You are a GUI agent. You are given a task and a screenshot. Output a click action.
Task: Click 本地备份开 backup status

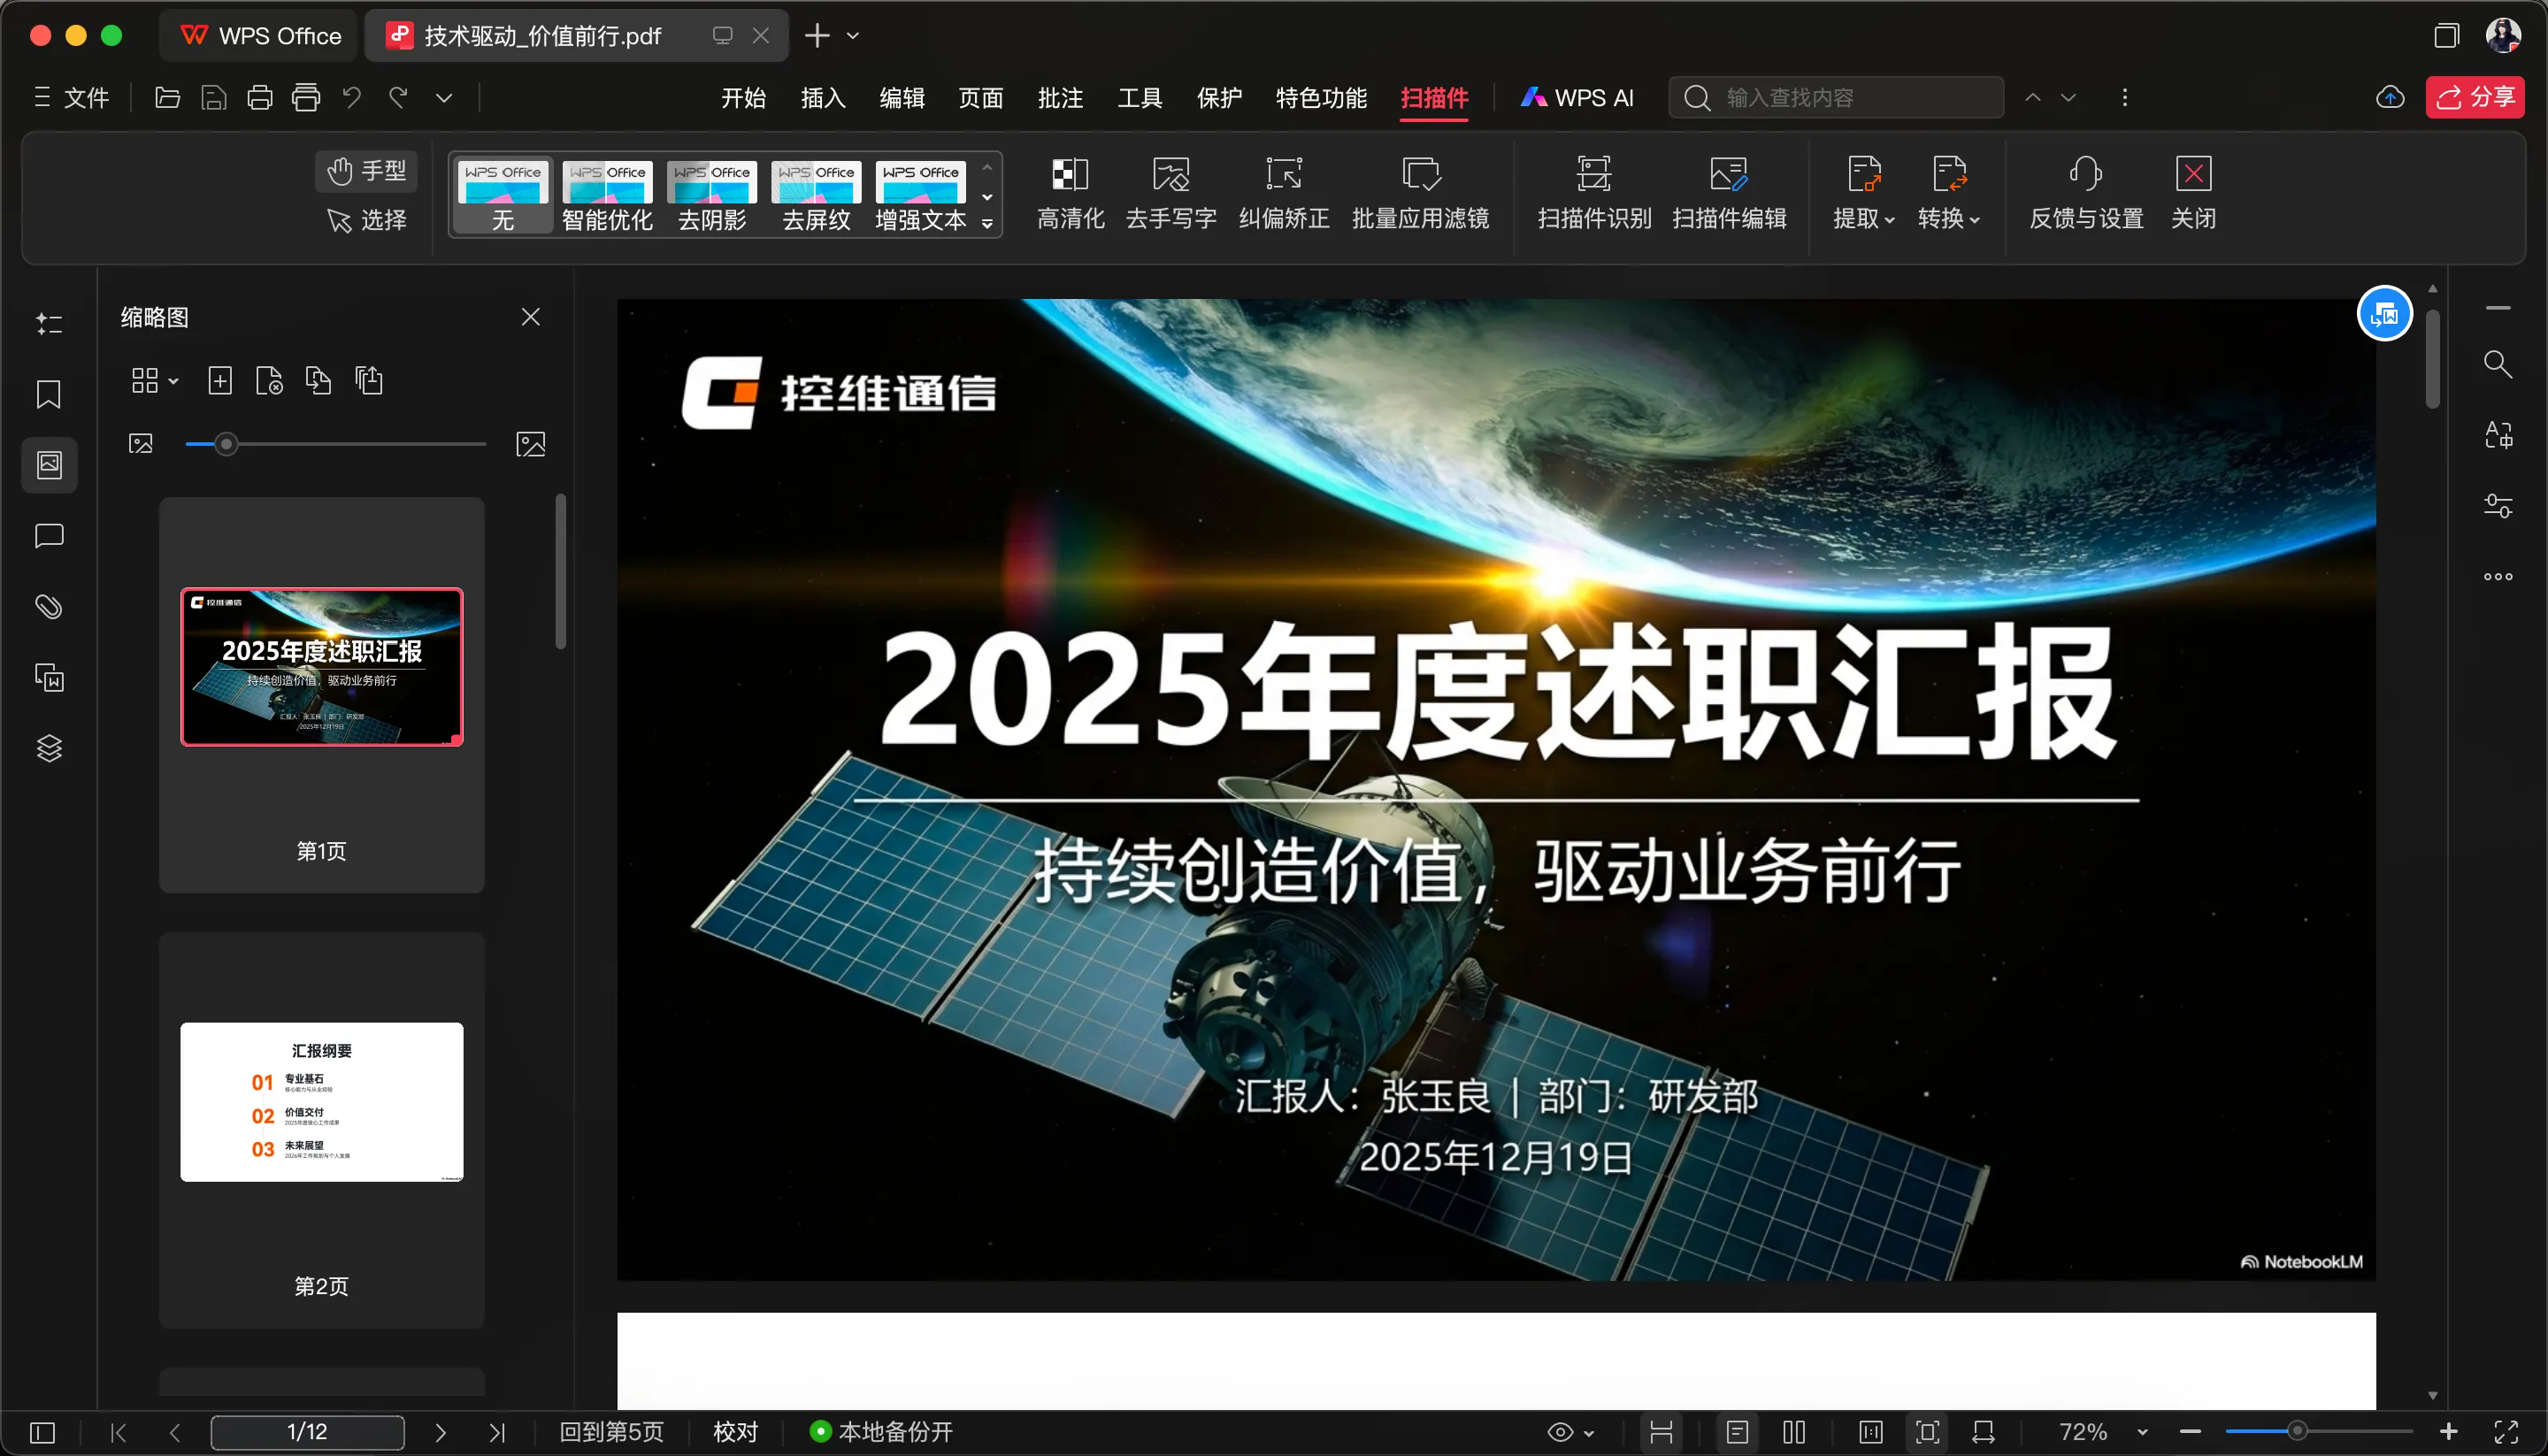pos(881,1432)
